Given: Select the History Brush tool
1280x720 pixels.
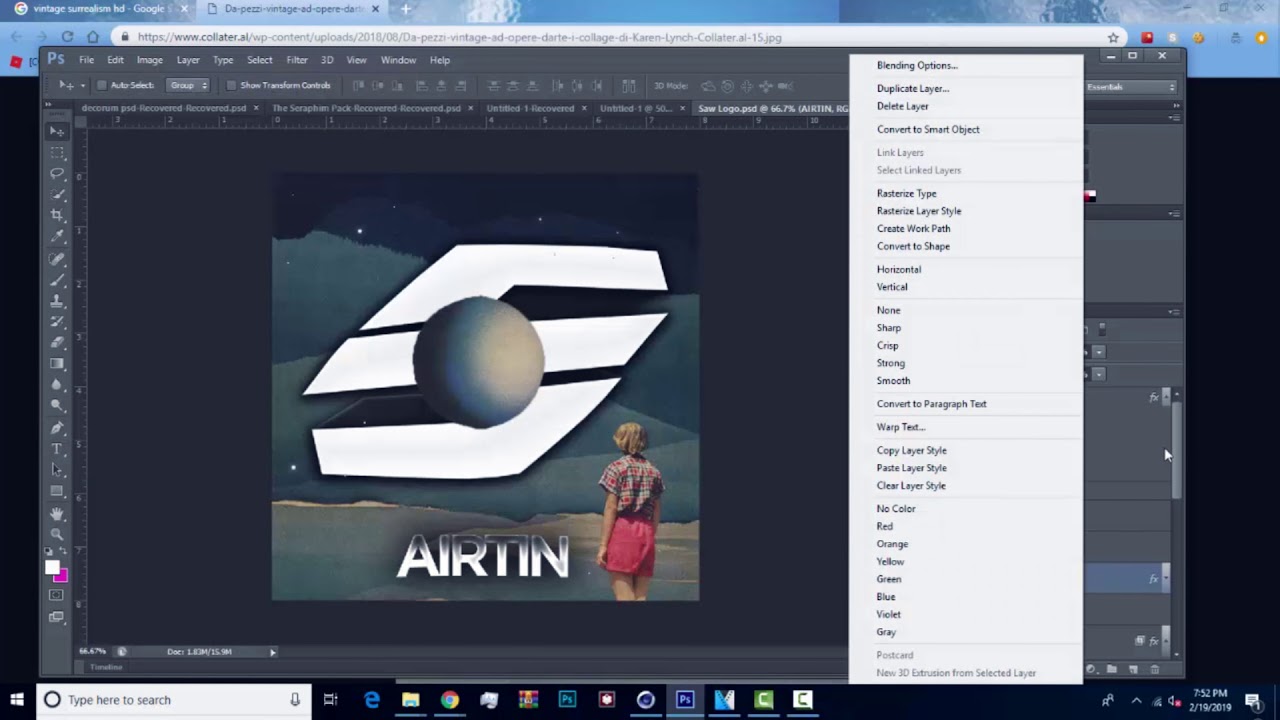Looking at the screenshot, I should tap(57, 321).
